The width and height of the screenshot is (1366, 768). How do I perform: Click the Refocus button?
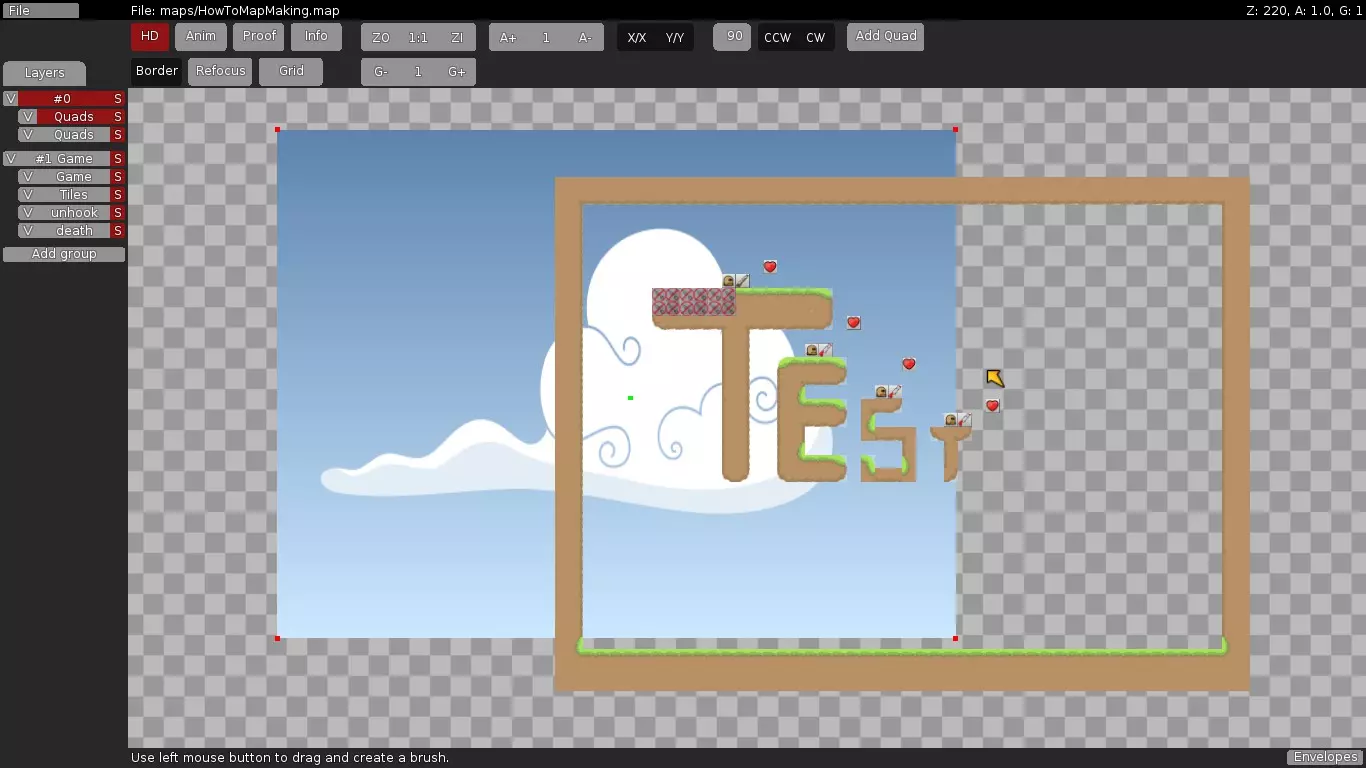220,72
